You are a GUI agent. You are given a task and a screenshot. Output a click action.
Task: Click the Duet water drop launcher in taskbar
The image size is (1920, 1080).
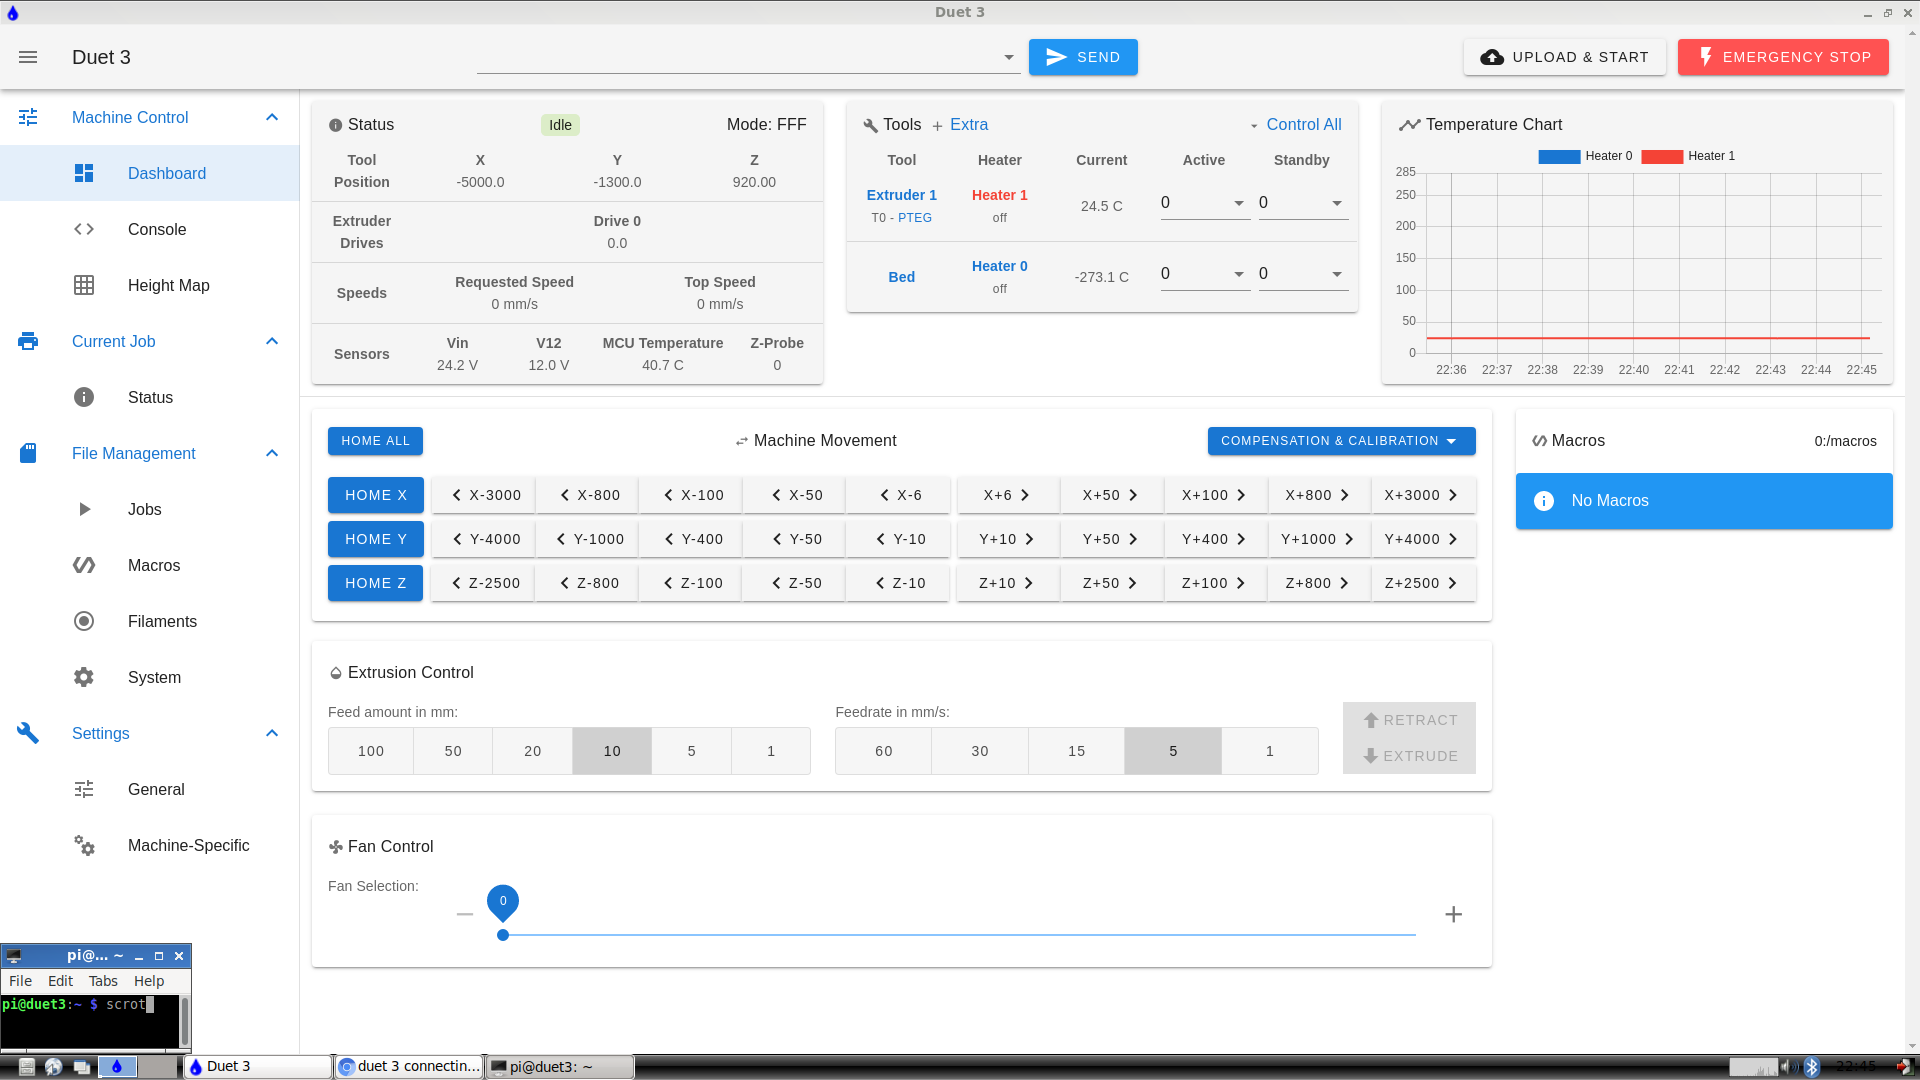(x=117, y=1067)
